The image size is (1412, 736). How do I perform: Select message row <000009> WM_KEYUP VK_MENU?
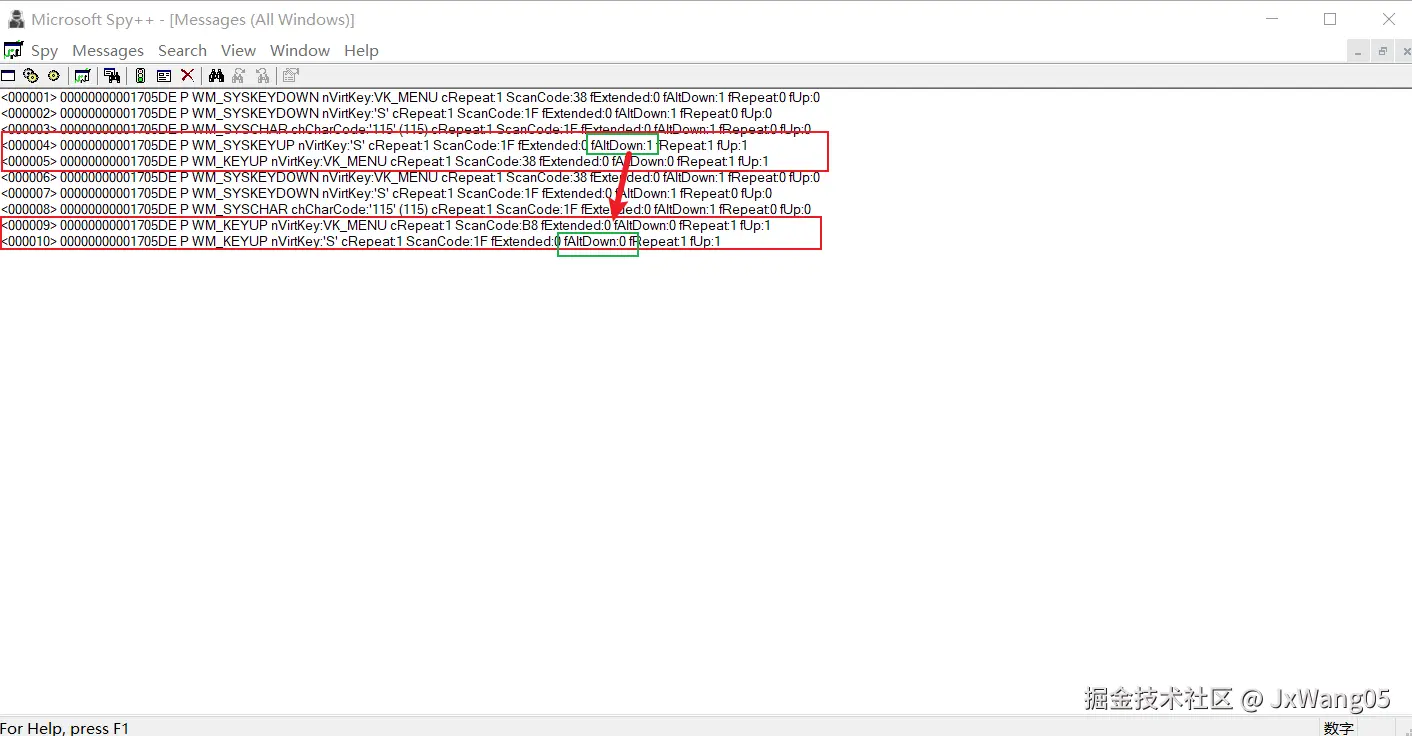[386, 225]
